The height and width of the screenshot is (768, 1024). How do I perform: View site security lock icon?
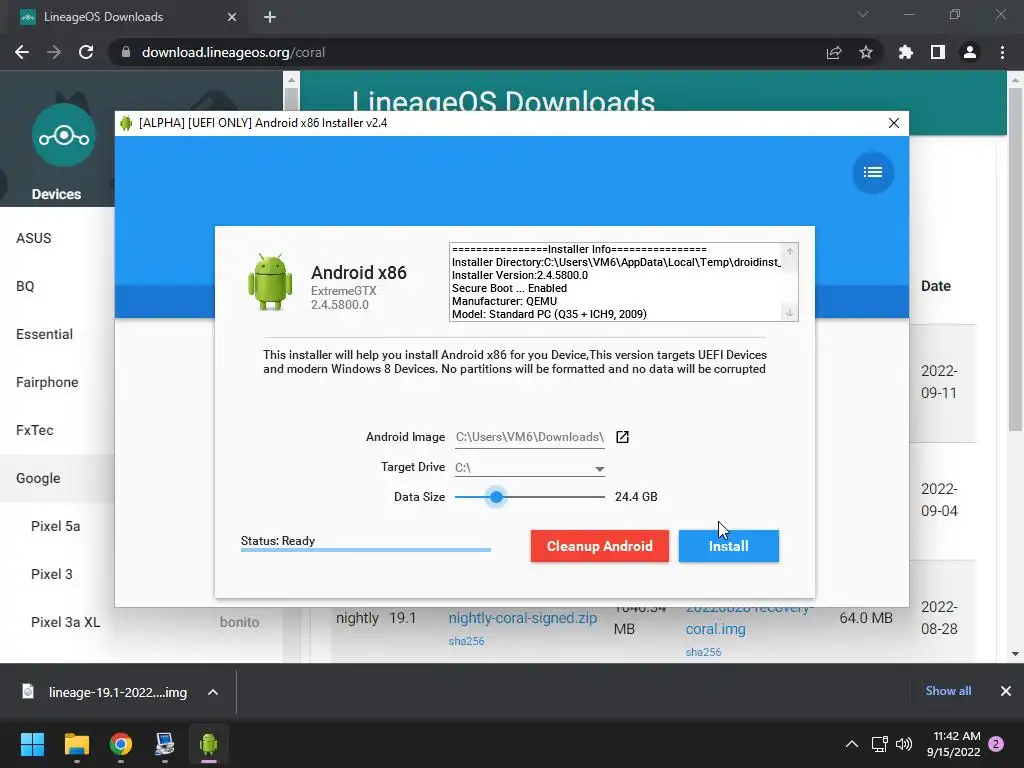pyautogui.click(x=125, y=52)
